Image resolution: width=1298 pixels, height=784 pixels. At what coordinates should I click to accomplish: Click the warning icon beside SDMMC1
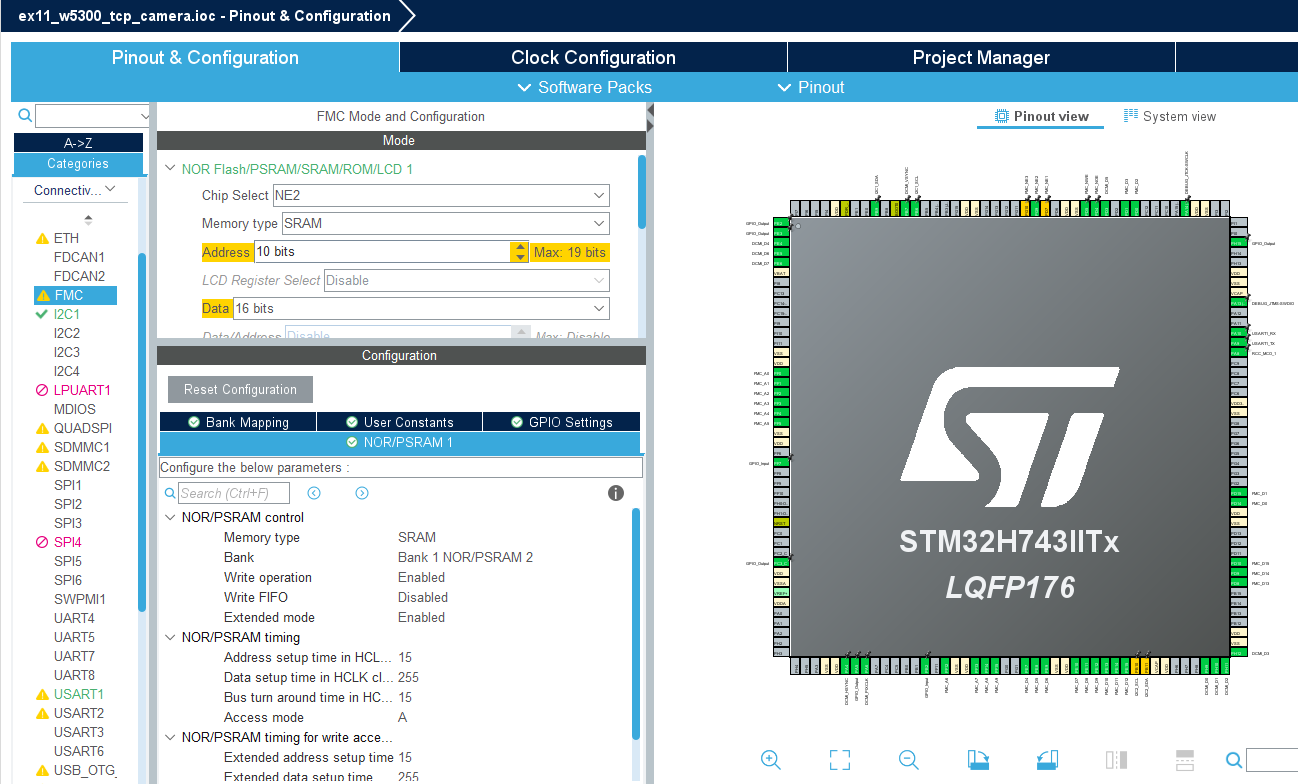coord(42,447)
